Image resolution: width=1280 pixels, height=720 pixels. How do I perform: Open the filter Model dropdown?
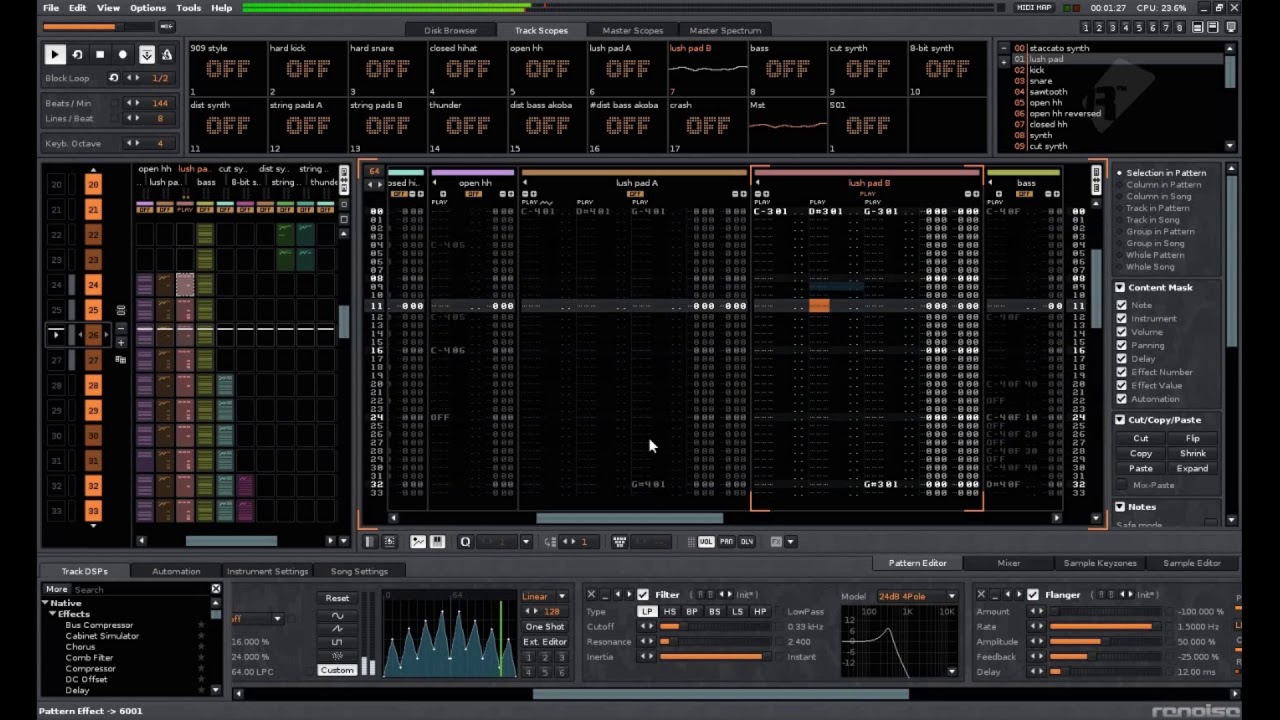pyautogui.click(x=917, y=596)
